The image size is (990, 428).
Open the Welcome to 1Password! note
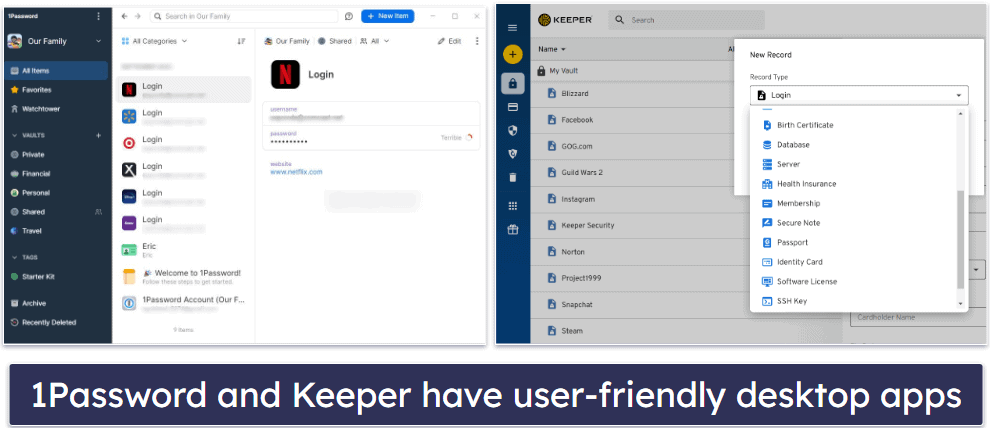coord(184,276)
